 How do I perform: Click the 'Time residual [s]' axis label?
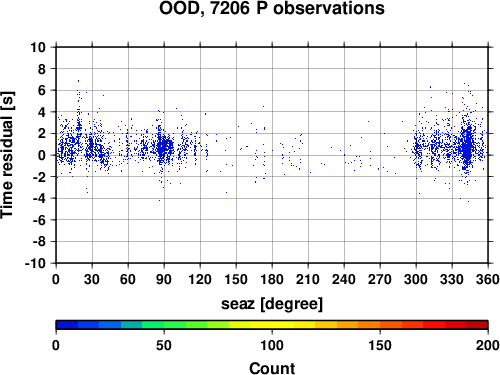(7, 155)
